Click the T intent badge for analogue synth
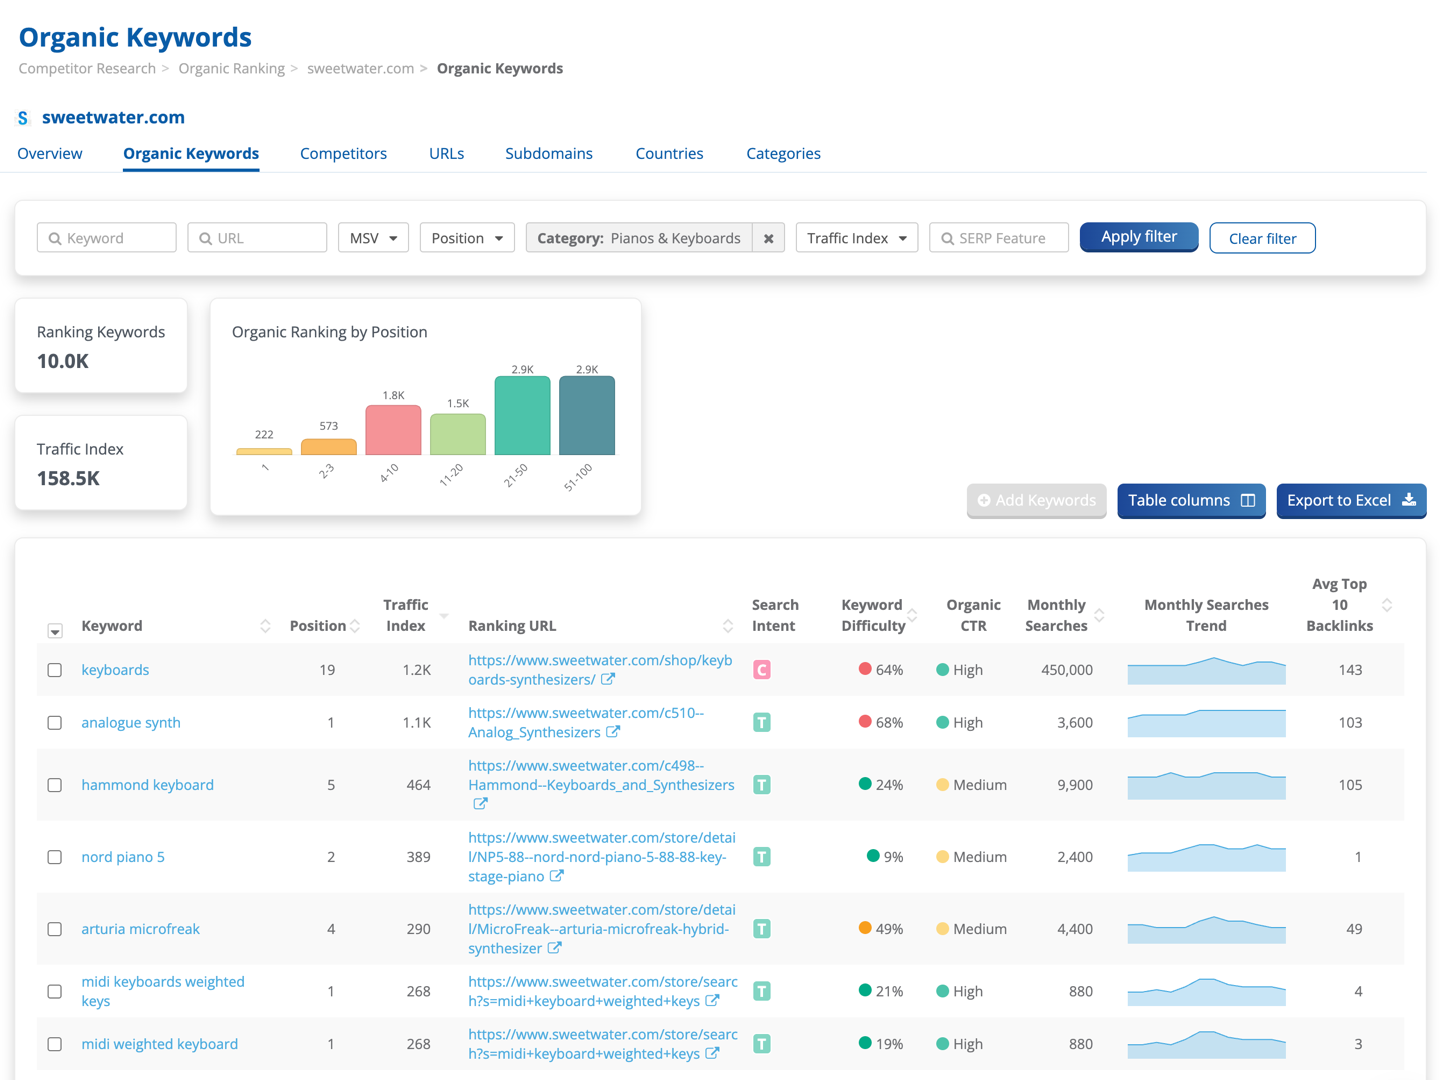1440x1080 pixels. (x=762, y=722)
